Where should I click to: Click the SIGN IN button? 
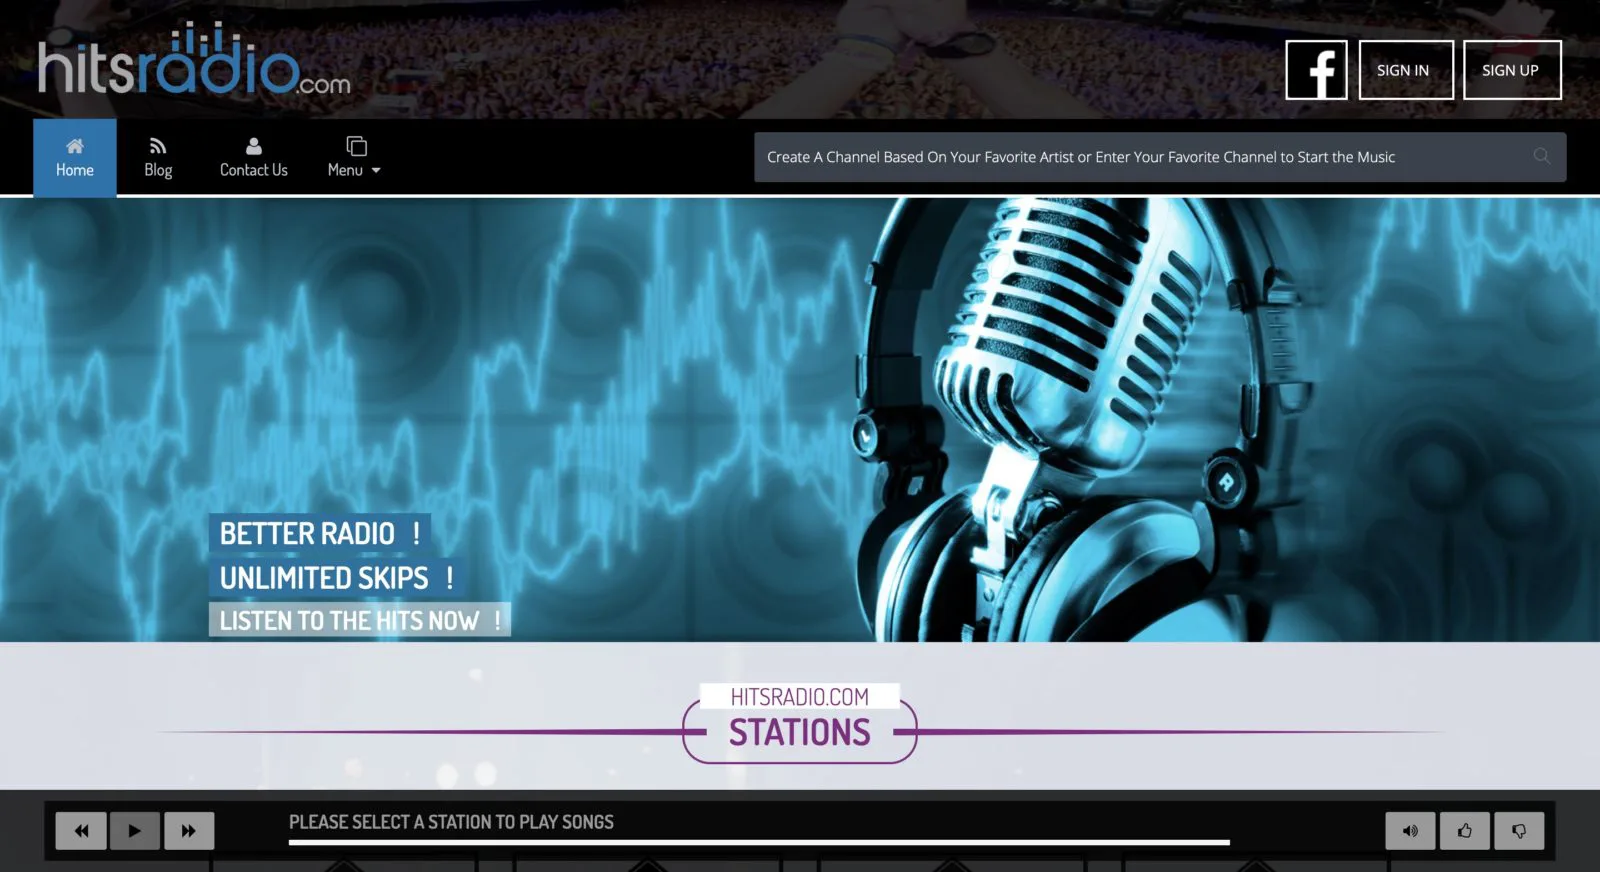pyautogui.click(x=1406, y=70)
